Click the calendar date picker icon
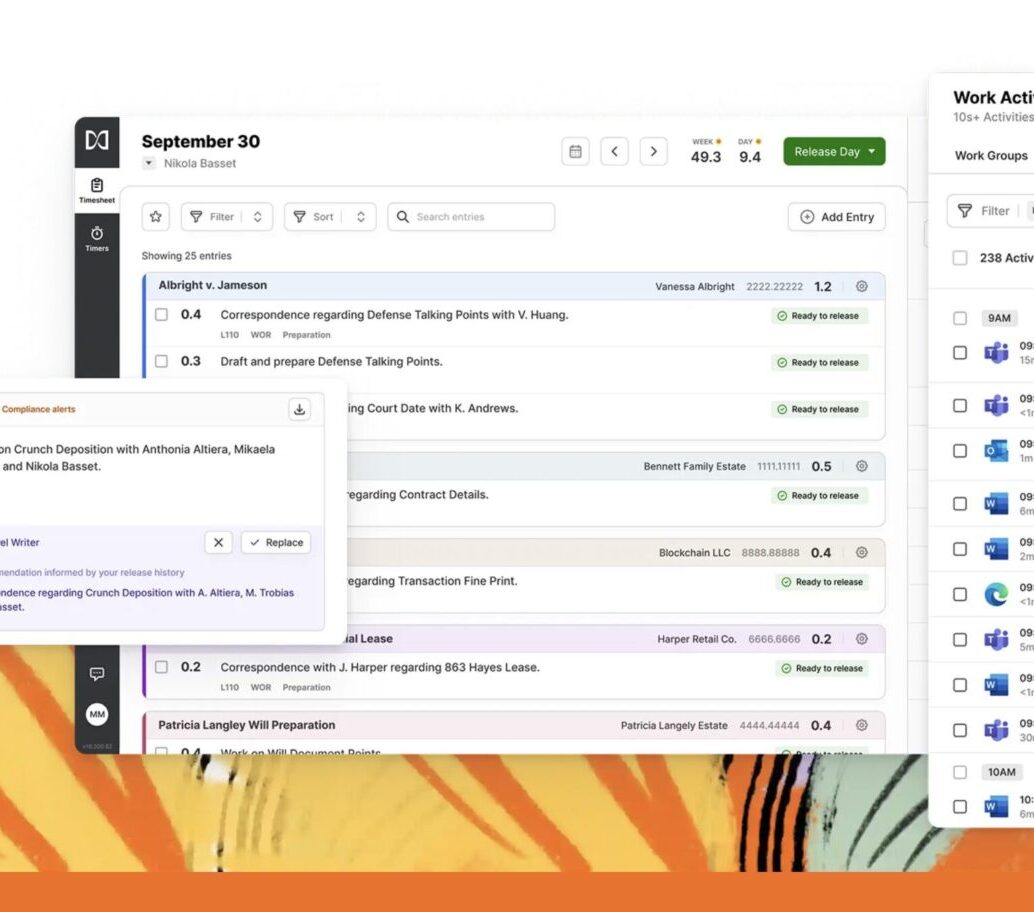Viewport: 1034px width, 912px height. 575,152
